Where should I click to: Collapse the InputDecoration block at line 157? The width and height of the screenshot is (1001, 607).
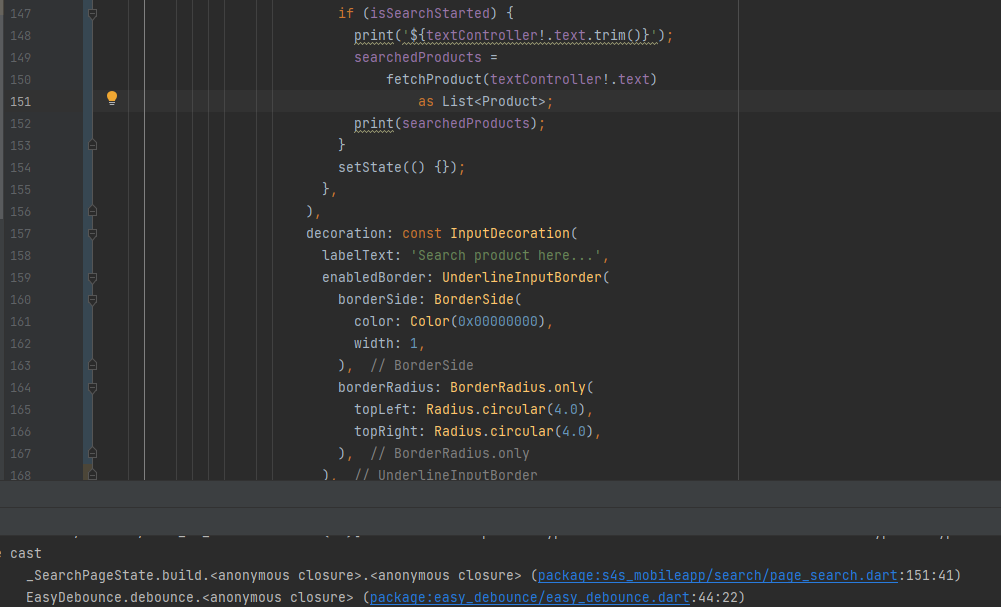pyautogui.click(x=93, y=234)
